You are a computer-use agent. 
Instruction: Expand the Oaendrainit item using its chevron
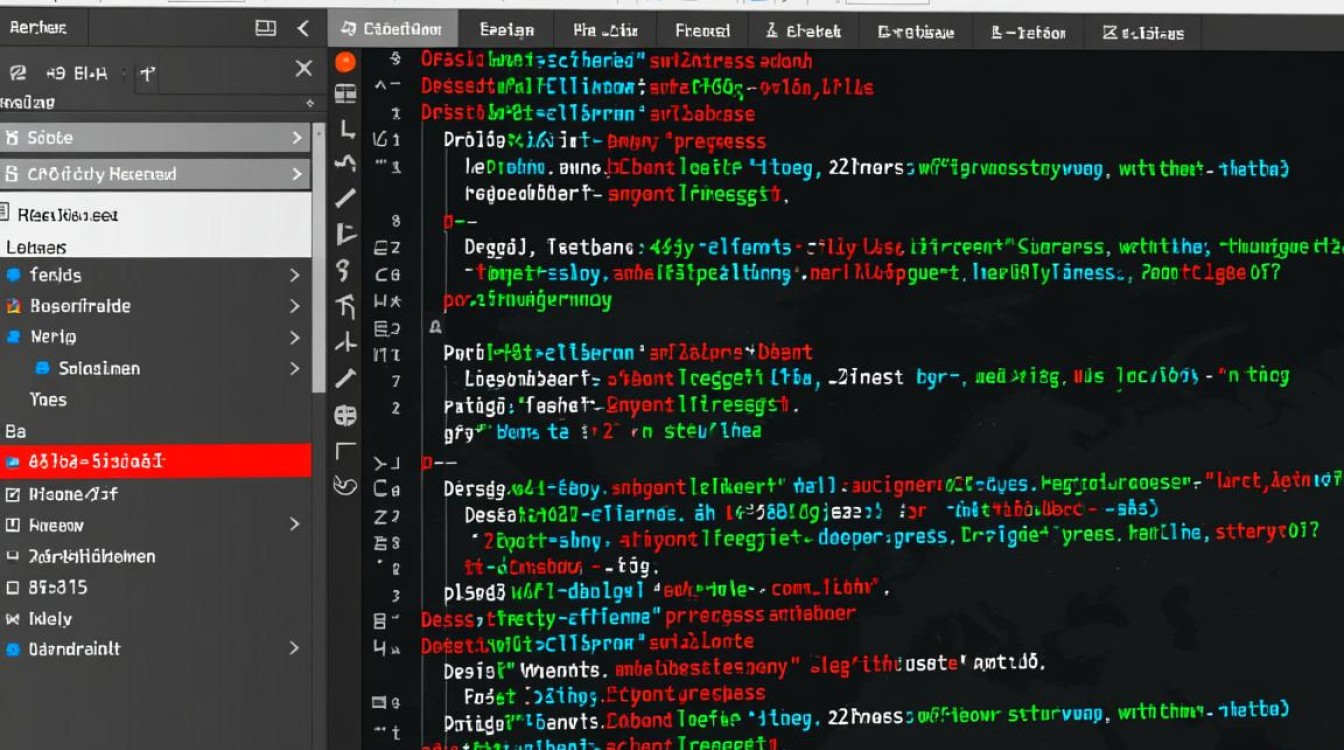(294, 648)
